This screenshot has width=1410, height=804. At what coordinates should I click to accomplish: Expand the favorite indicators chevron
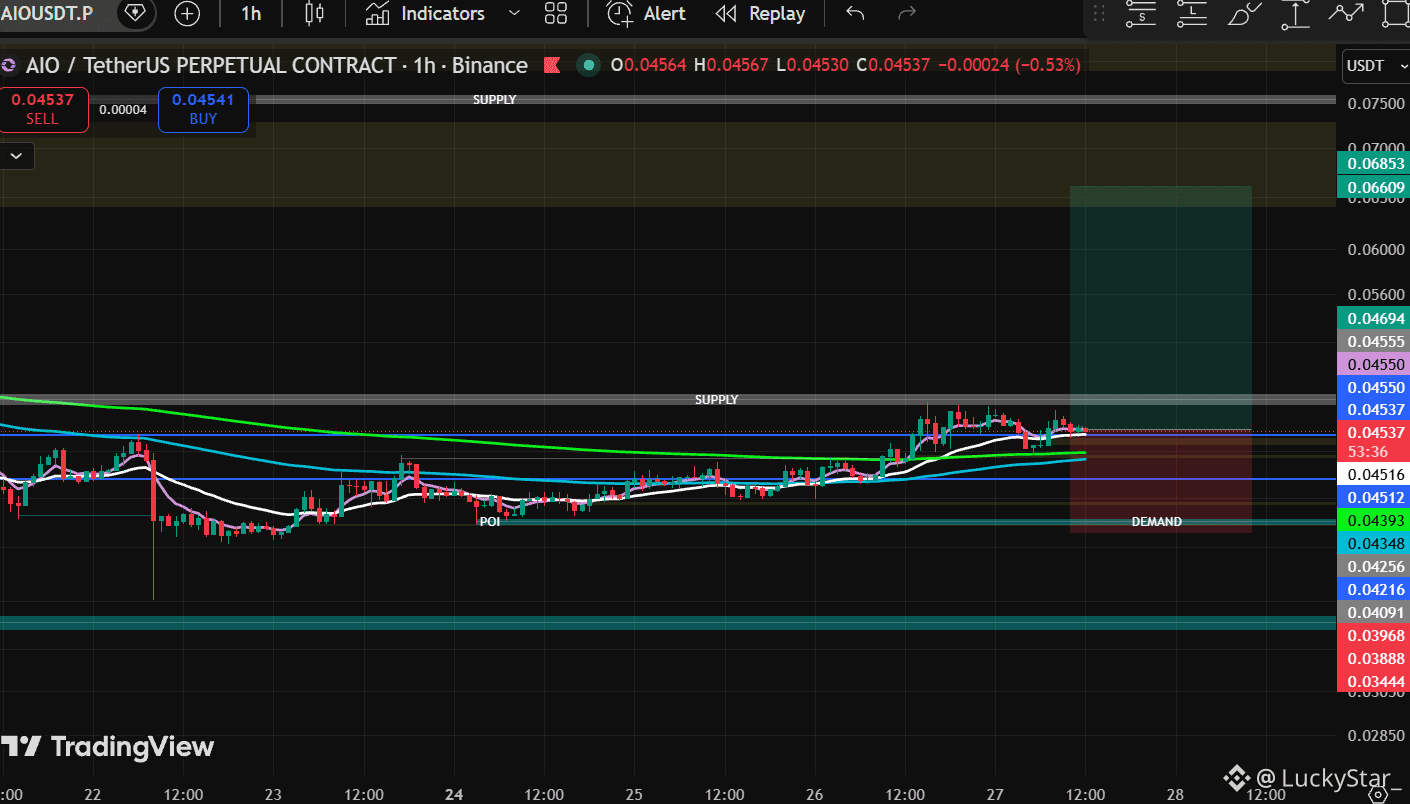(514, 13)
